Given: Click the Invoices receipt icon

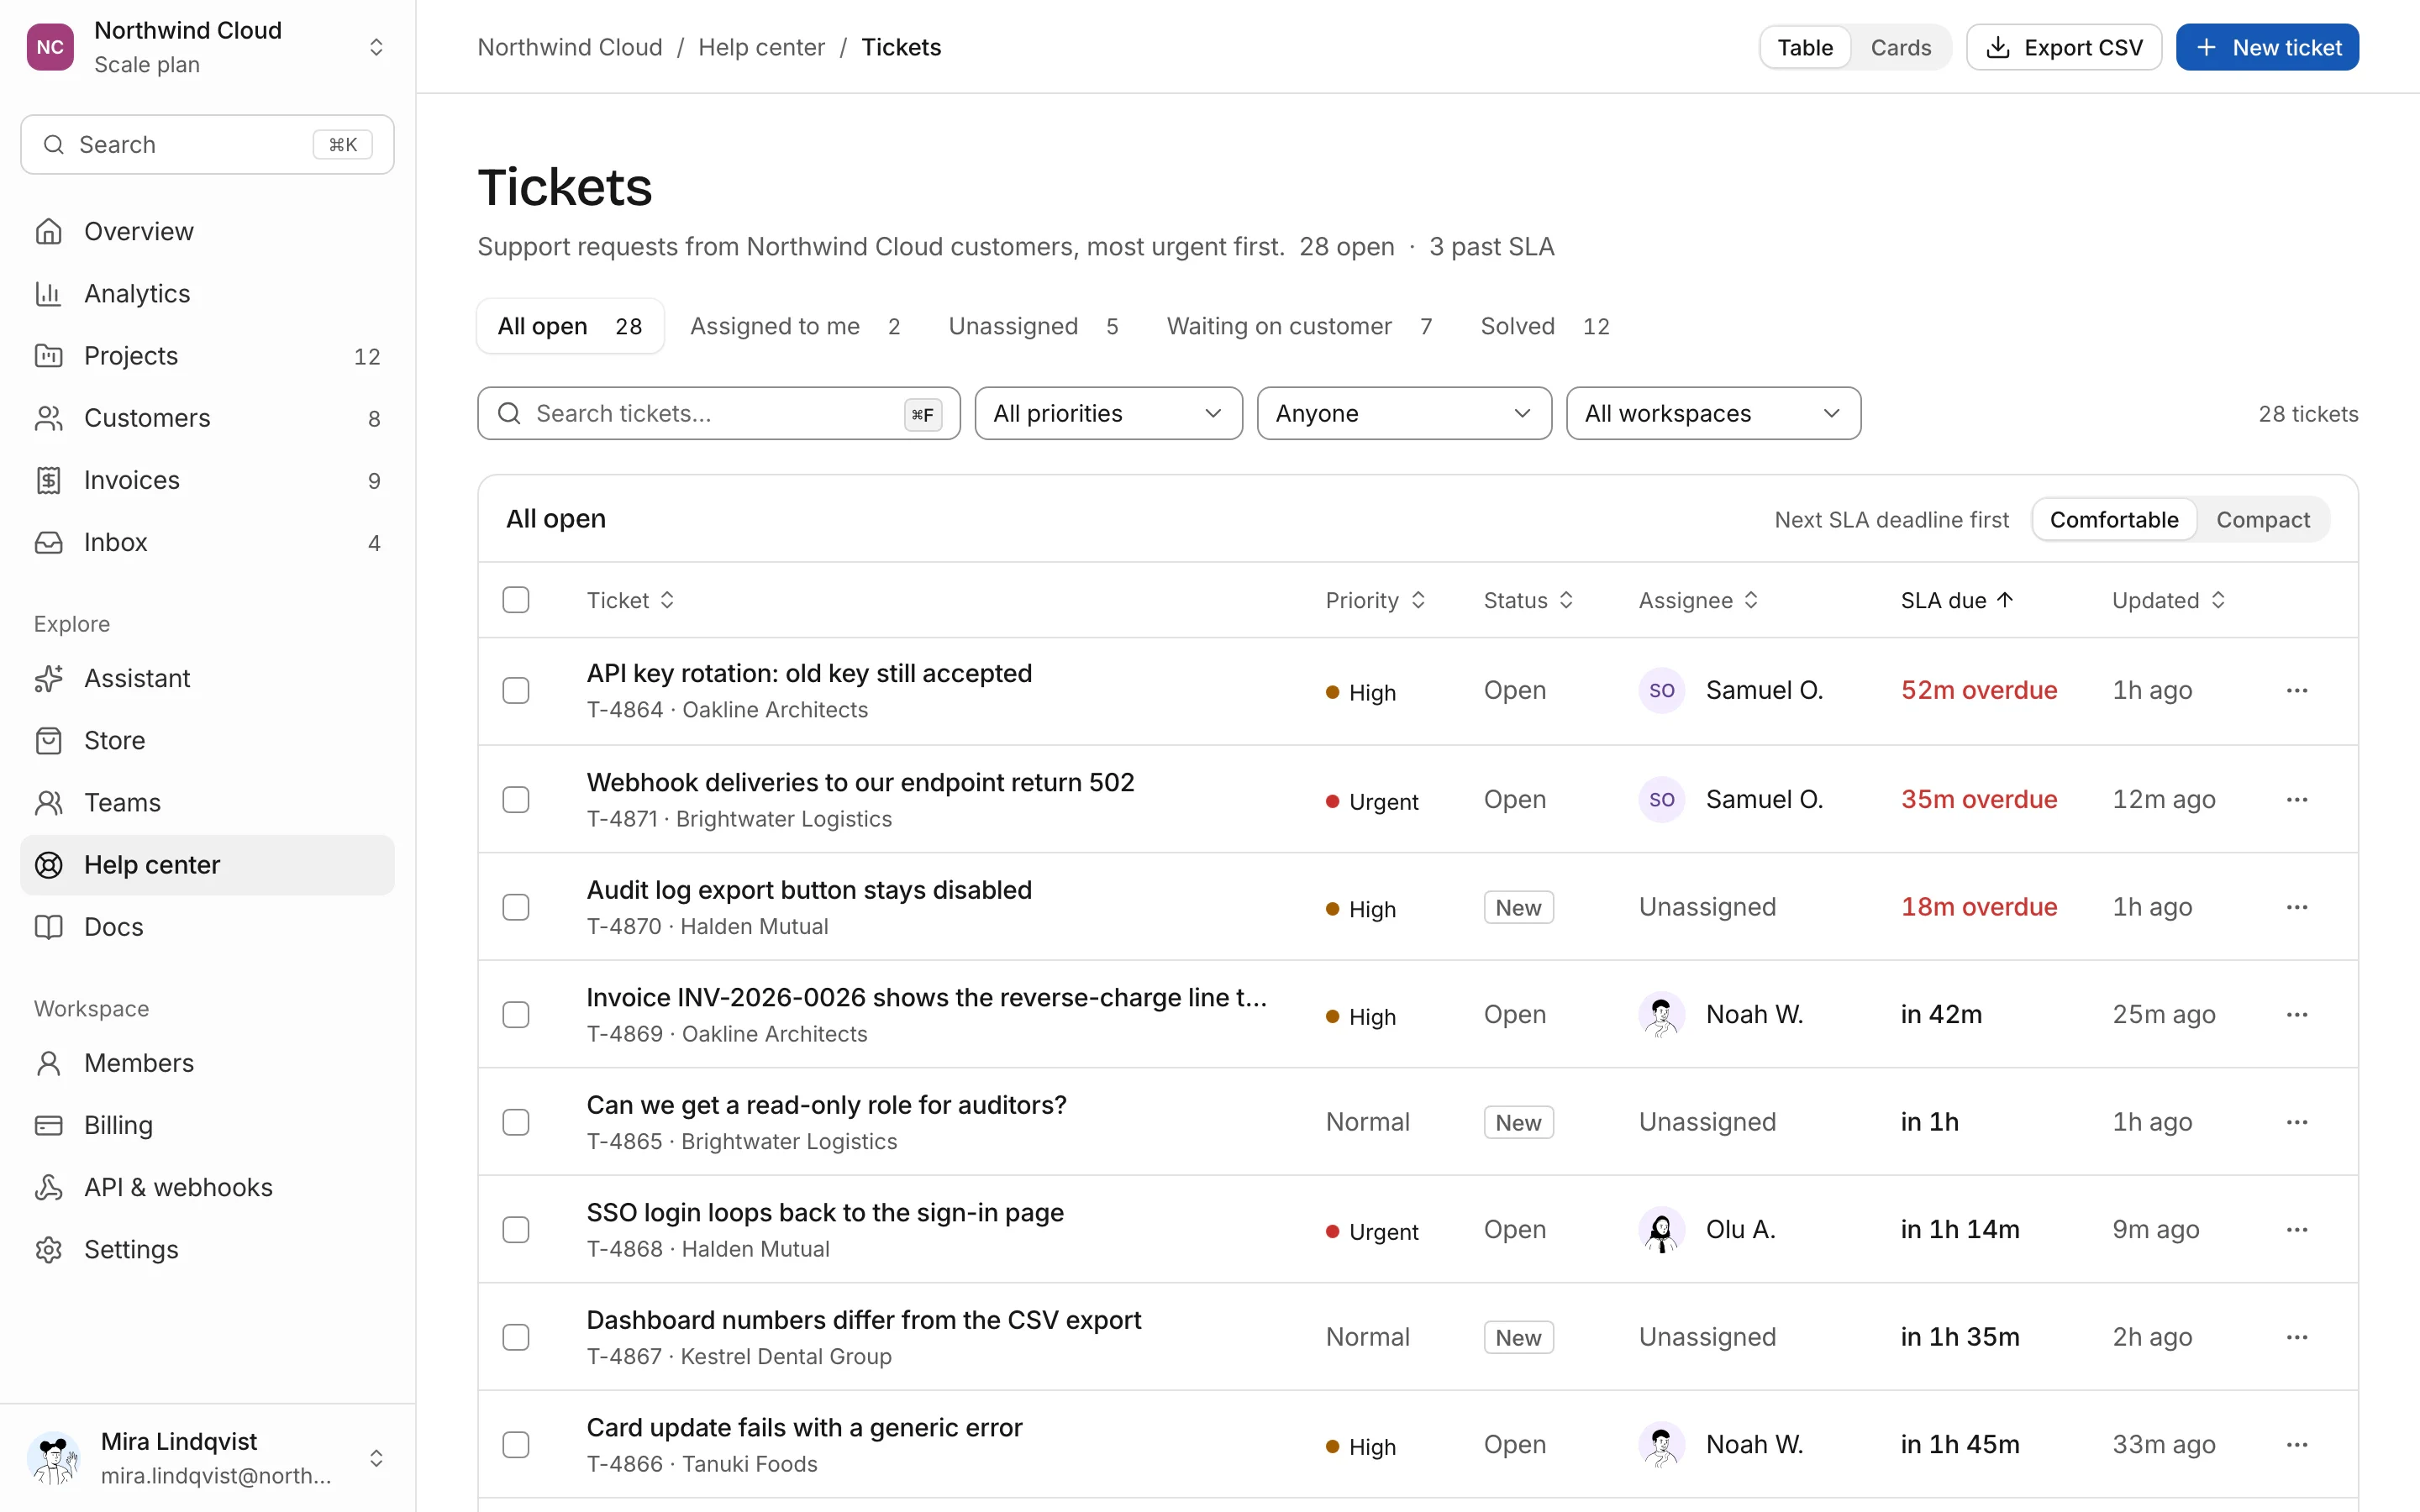Looking at the screenshot, I should 48,480.
